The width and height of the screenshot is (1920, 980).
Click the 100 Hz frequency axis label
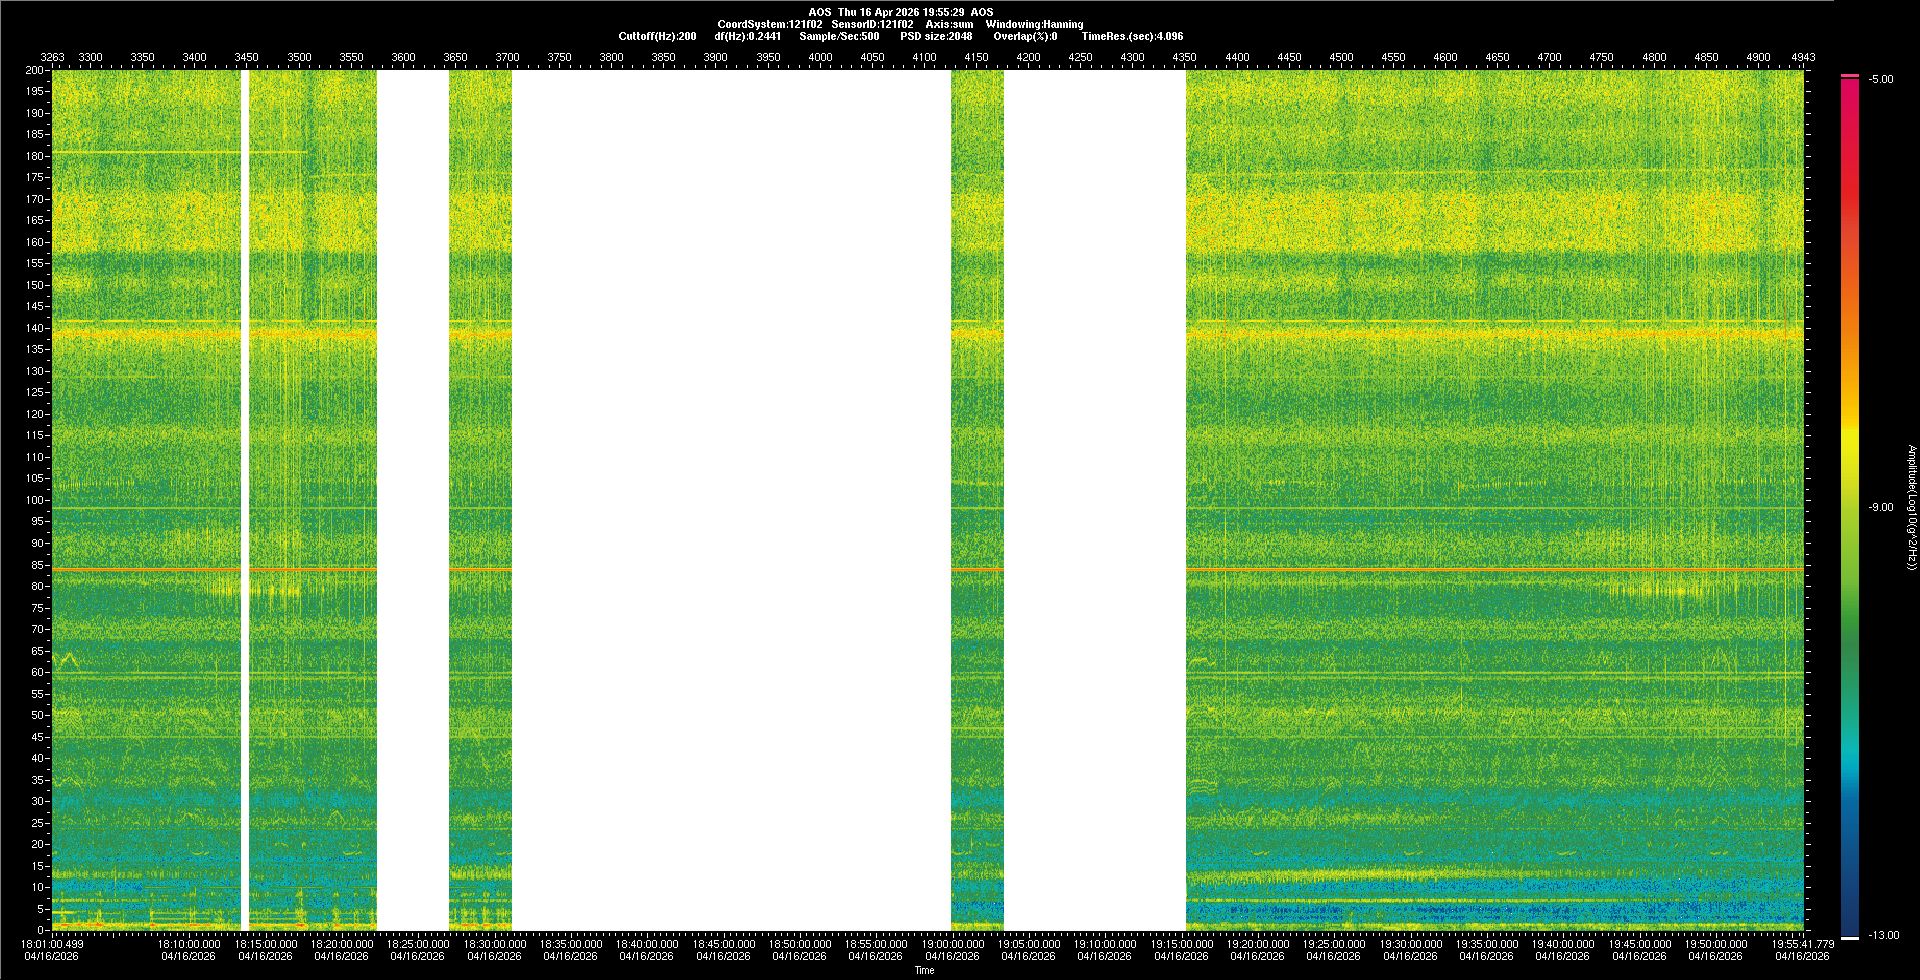pos(34,500)
